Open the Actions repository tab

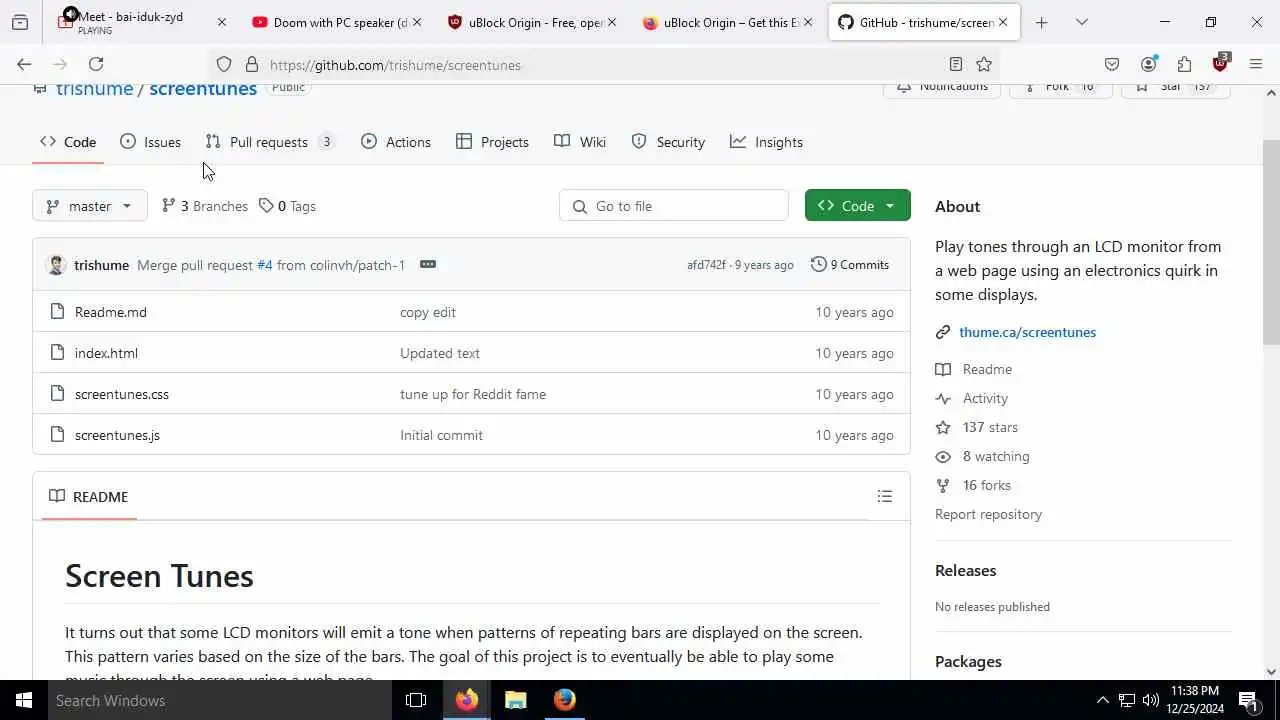[x=396, y=142]
